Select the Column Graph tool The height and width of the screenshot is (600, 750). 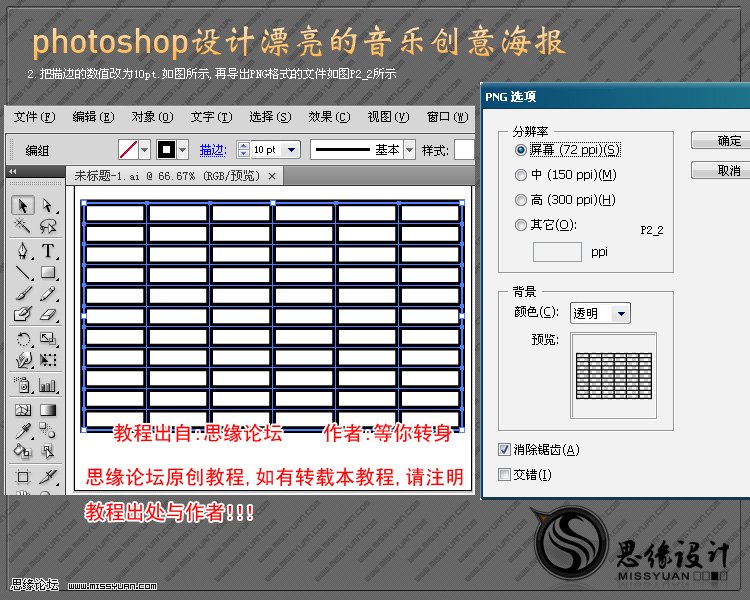point(48,385)
